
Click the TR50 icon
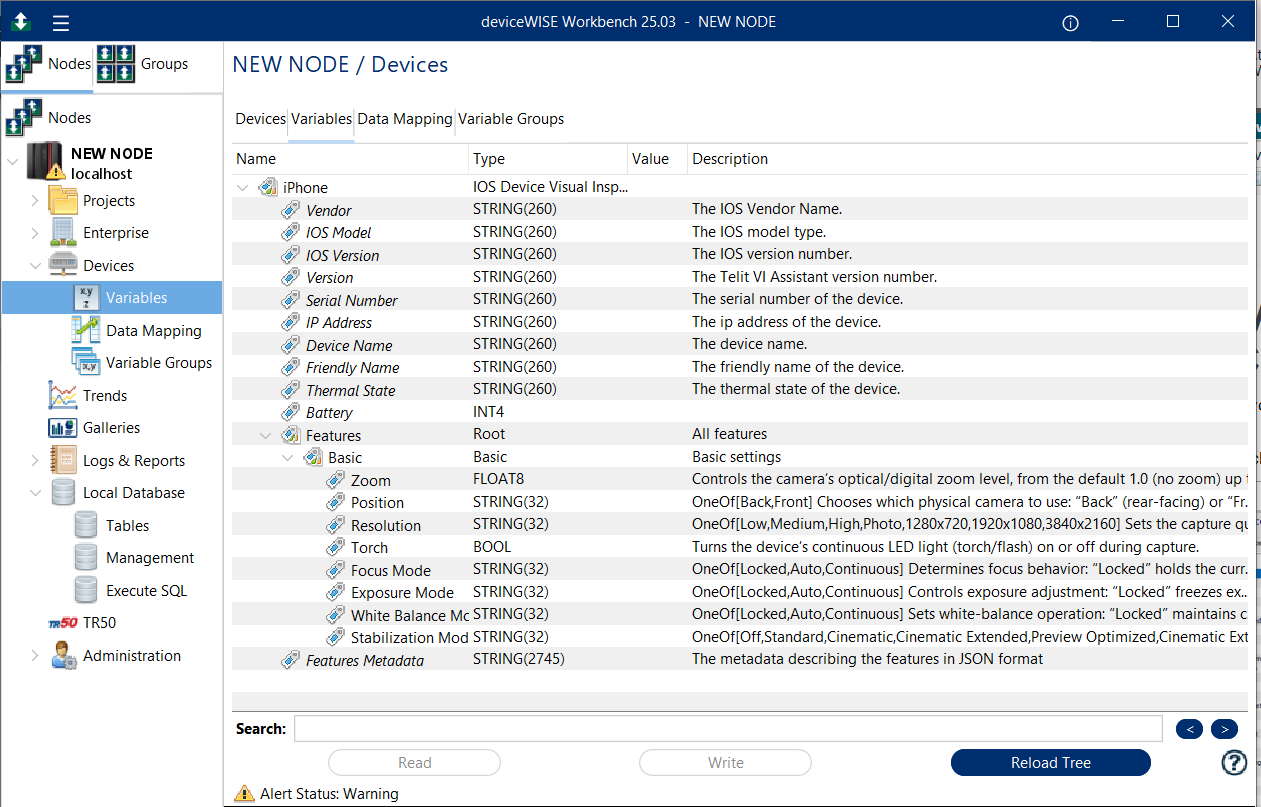pos(63,623)
